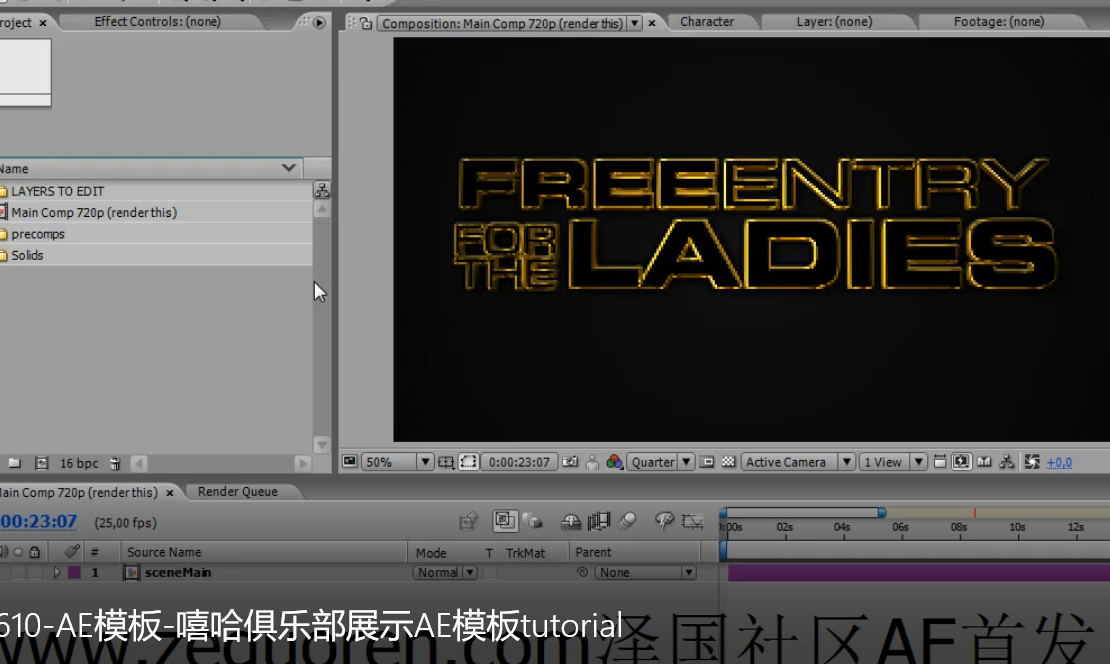This screenshot has width=1110, height=664.
Task: Click exposure value +0,0
Action: pyautogui.click(x=1060, y=462)
